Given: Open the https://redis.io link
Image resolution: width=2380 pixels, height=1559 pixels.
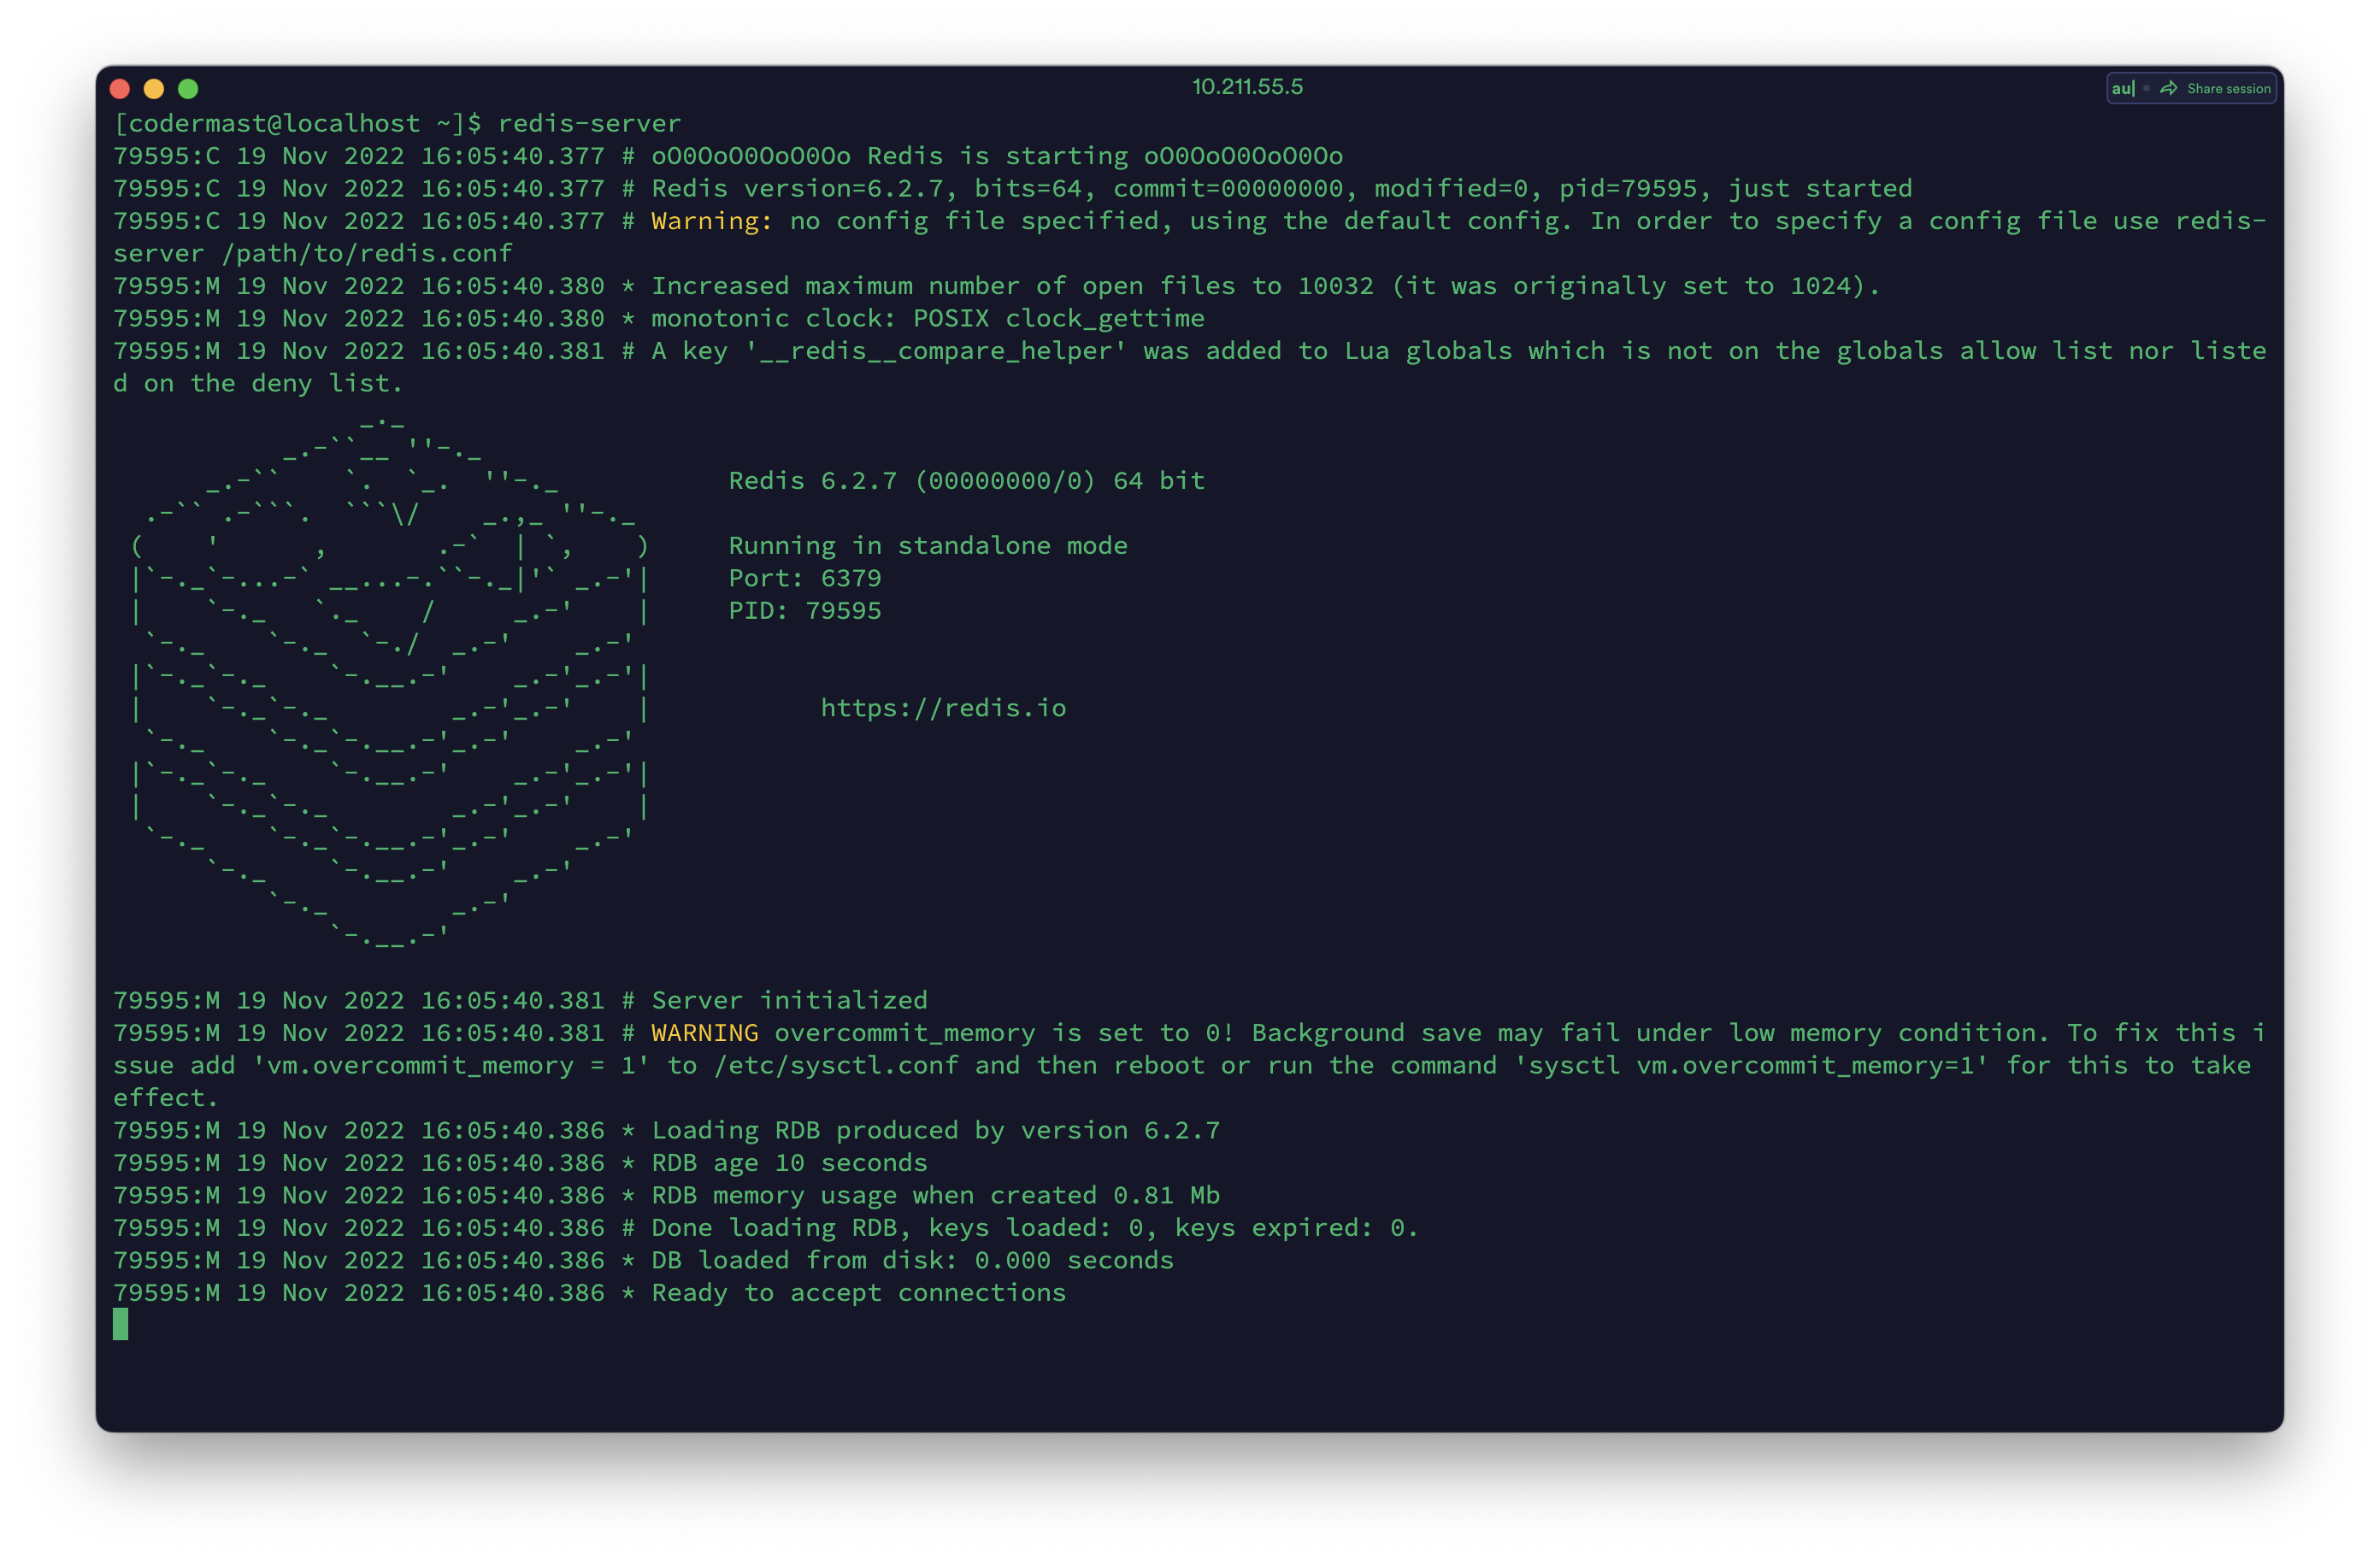Looking at the screenshot, I should 943,708.
